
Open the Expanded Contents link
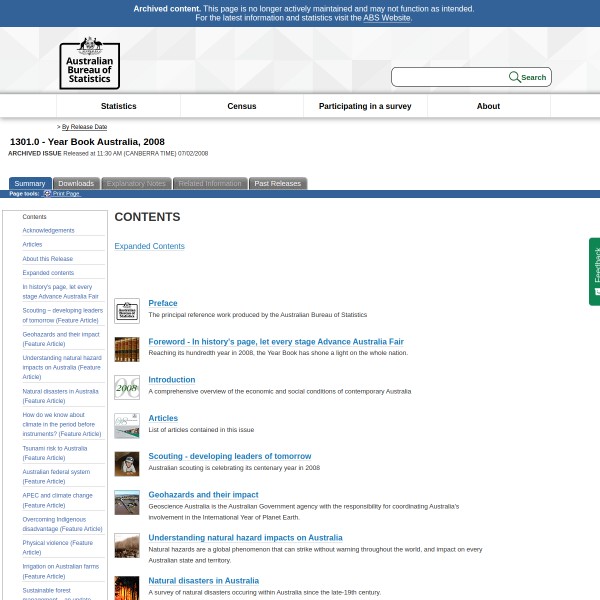pyautogui.click(x=149, y=246)
